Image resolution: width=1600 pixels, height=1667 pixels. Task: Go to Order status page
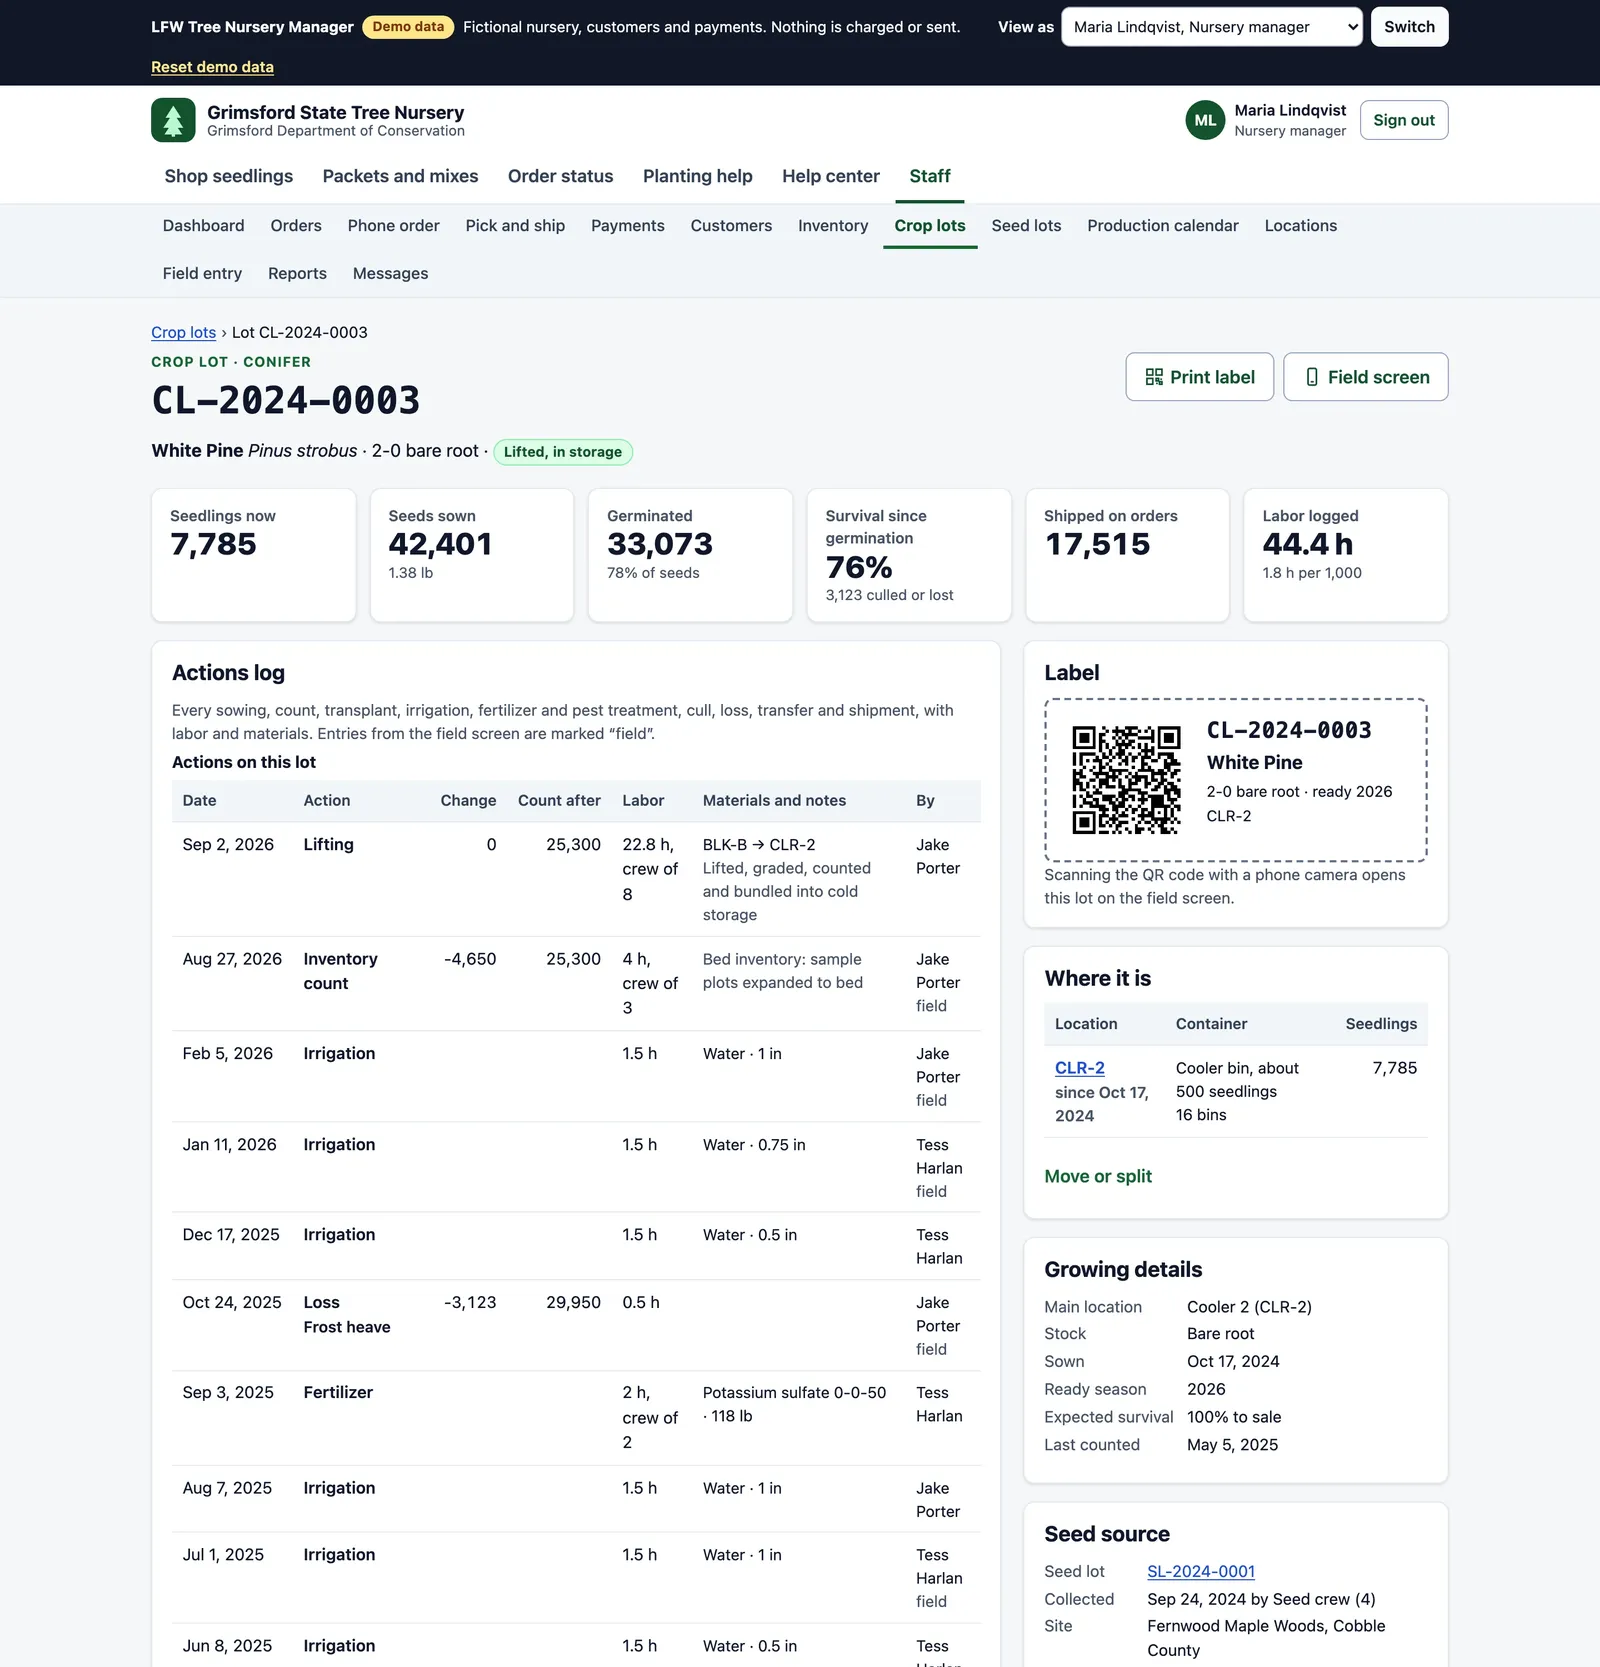click(x=560, y=176)
